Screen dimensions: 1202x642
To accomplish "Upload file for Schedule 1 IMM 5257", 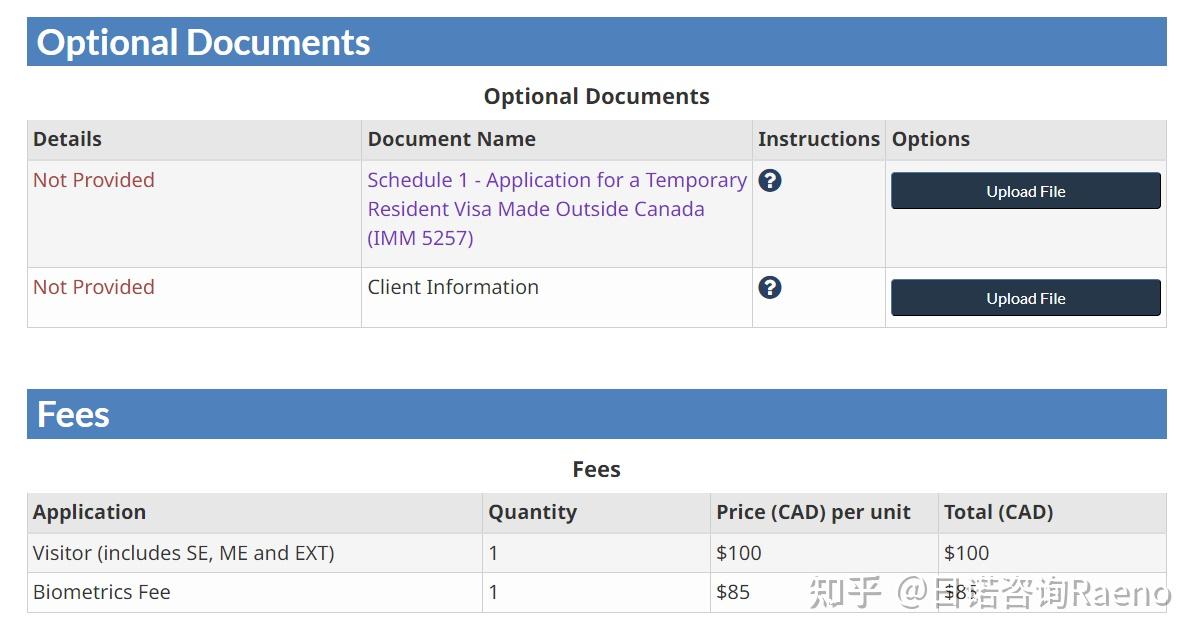I will 1025,191.
